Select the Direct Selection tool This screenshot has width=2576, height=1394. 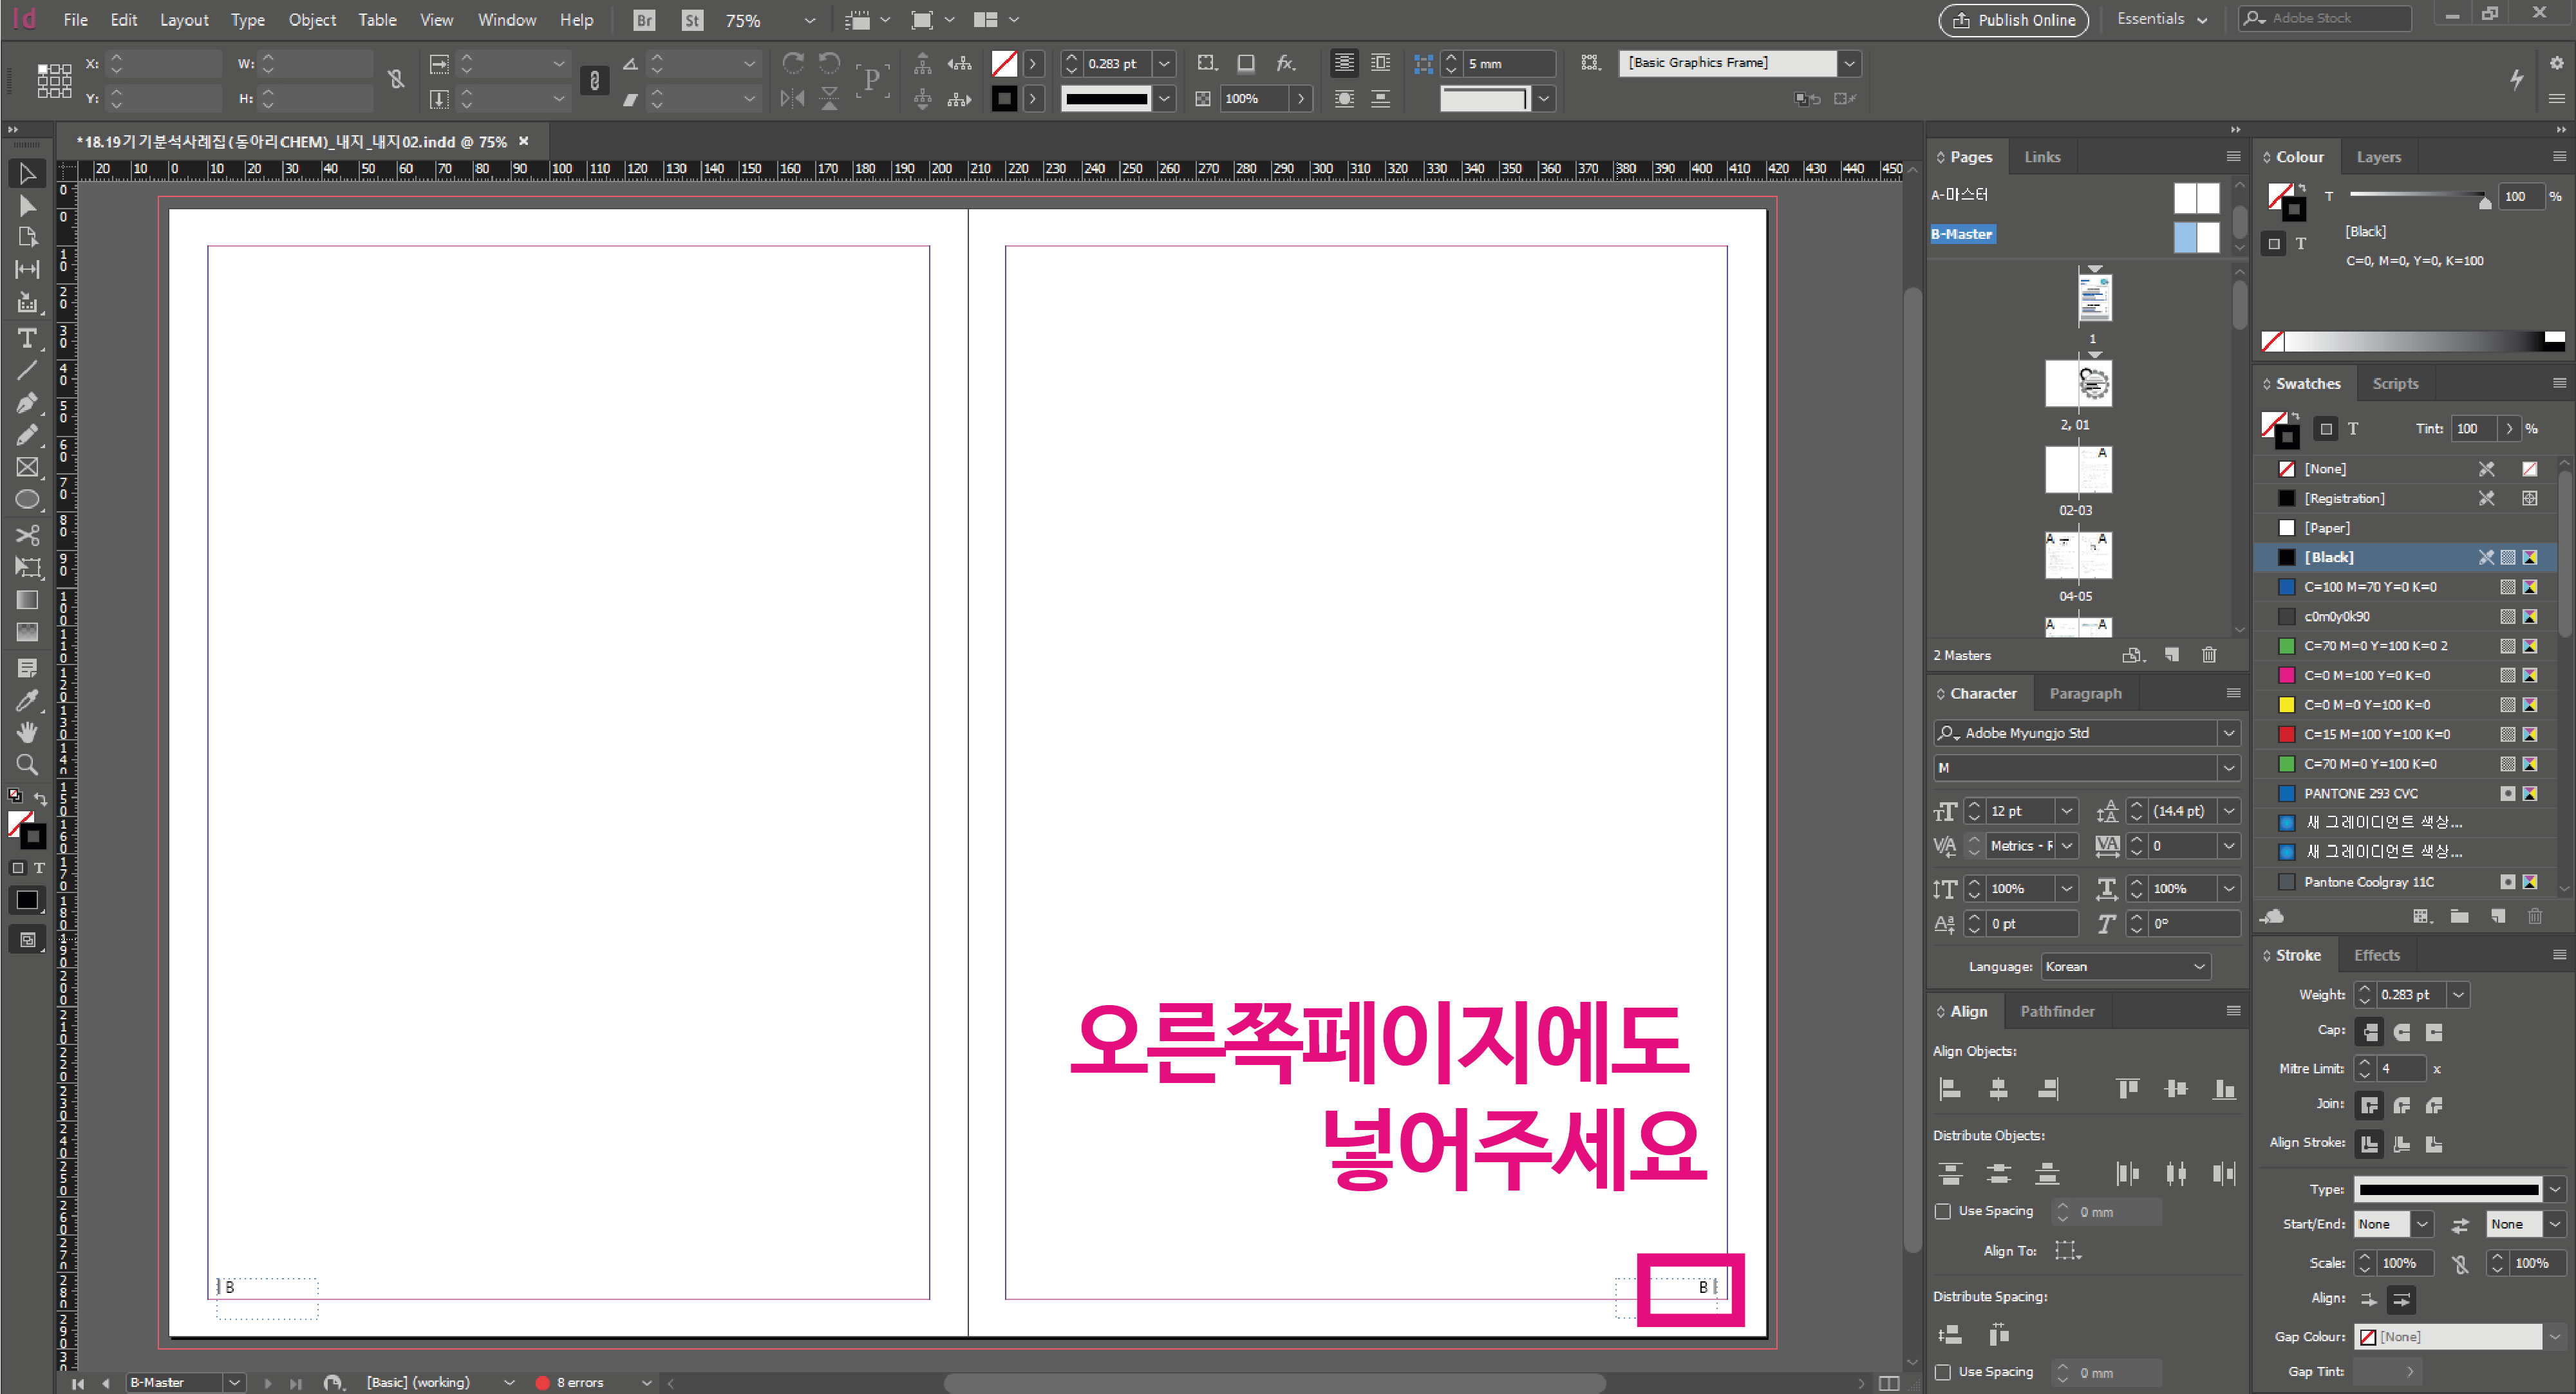[x=27, y=206]
